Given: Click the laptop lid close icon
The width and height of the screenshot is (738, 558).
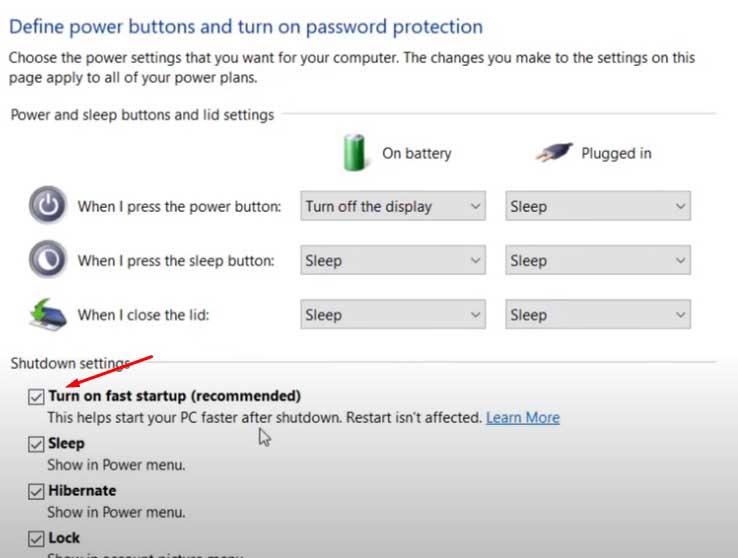Looking at the screenshot, I should [48, 314].
